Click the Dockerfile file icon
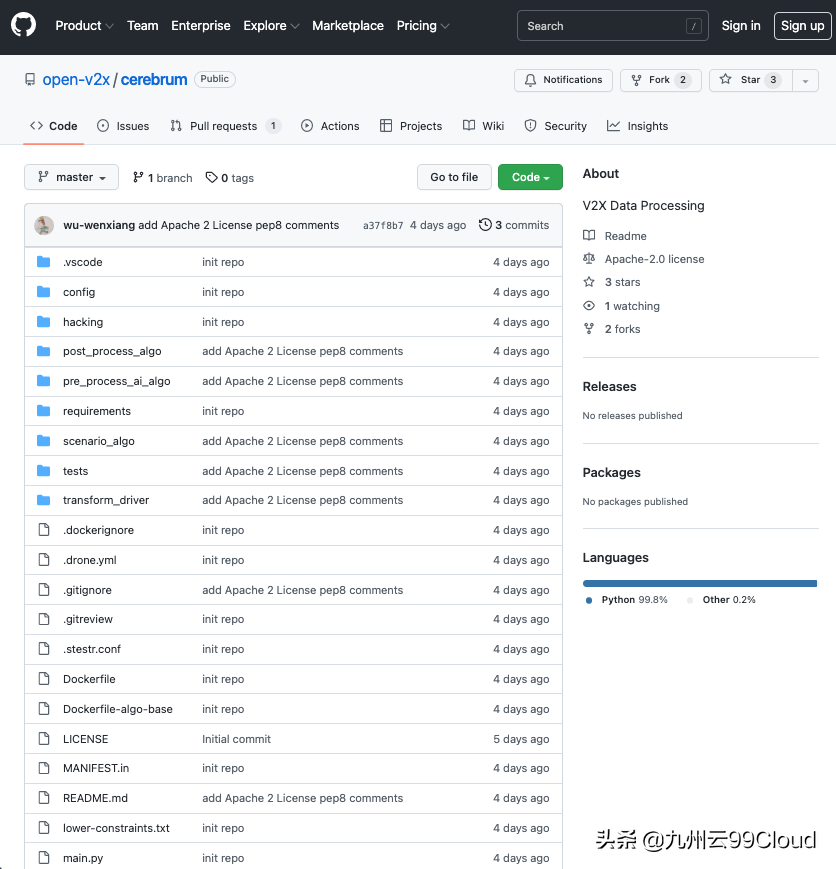 [44, 678]
